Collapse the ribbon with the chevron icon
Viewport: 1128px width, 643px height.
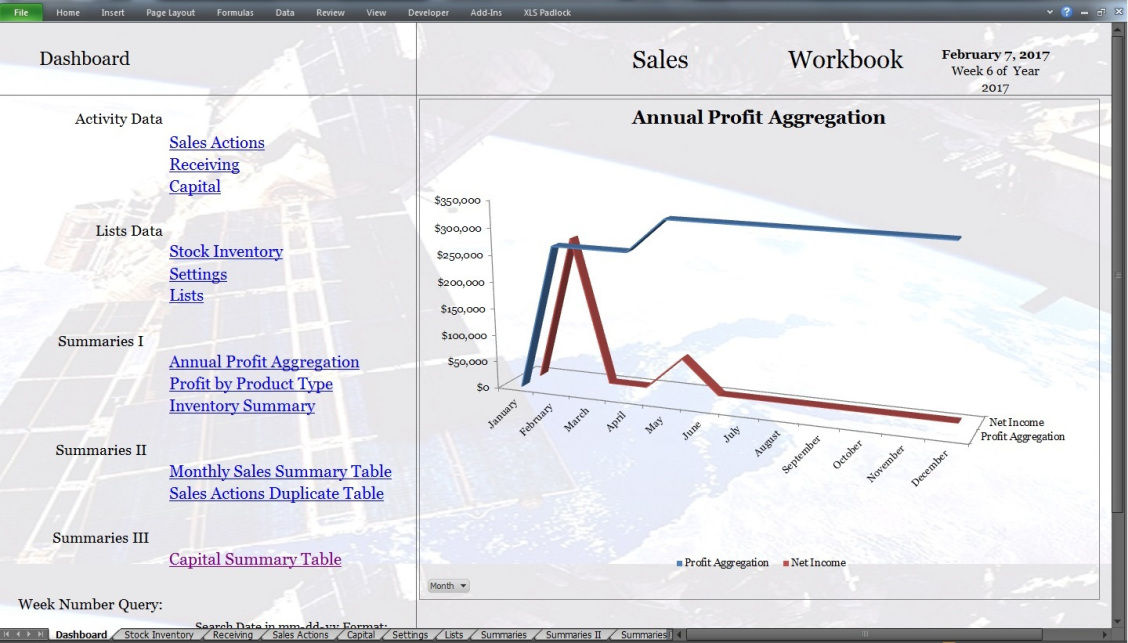click(1050, 12)
